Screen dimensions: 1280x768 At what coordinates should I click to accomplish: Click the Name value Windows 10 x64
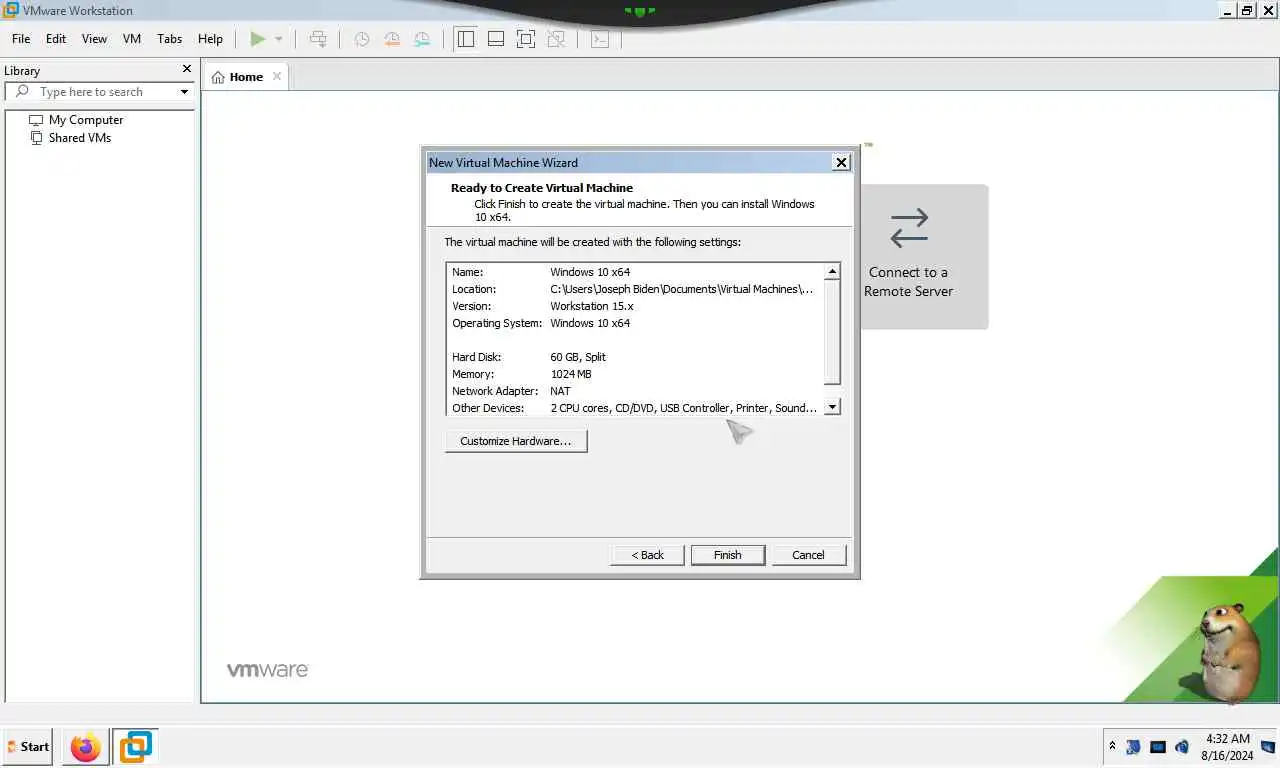[x=590, y=272]
